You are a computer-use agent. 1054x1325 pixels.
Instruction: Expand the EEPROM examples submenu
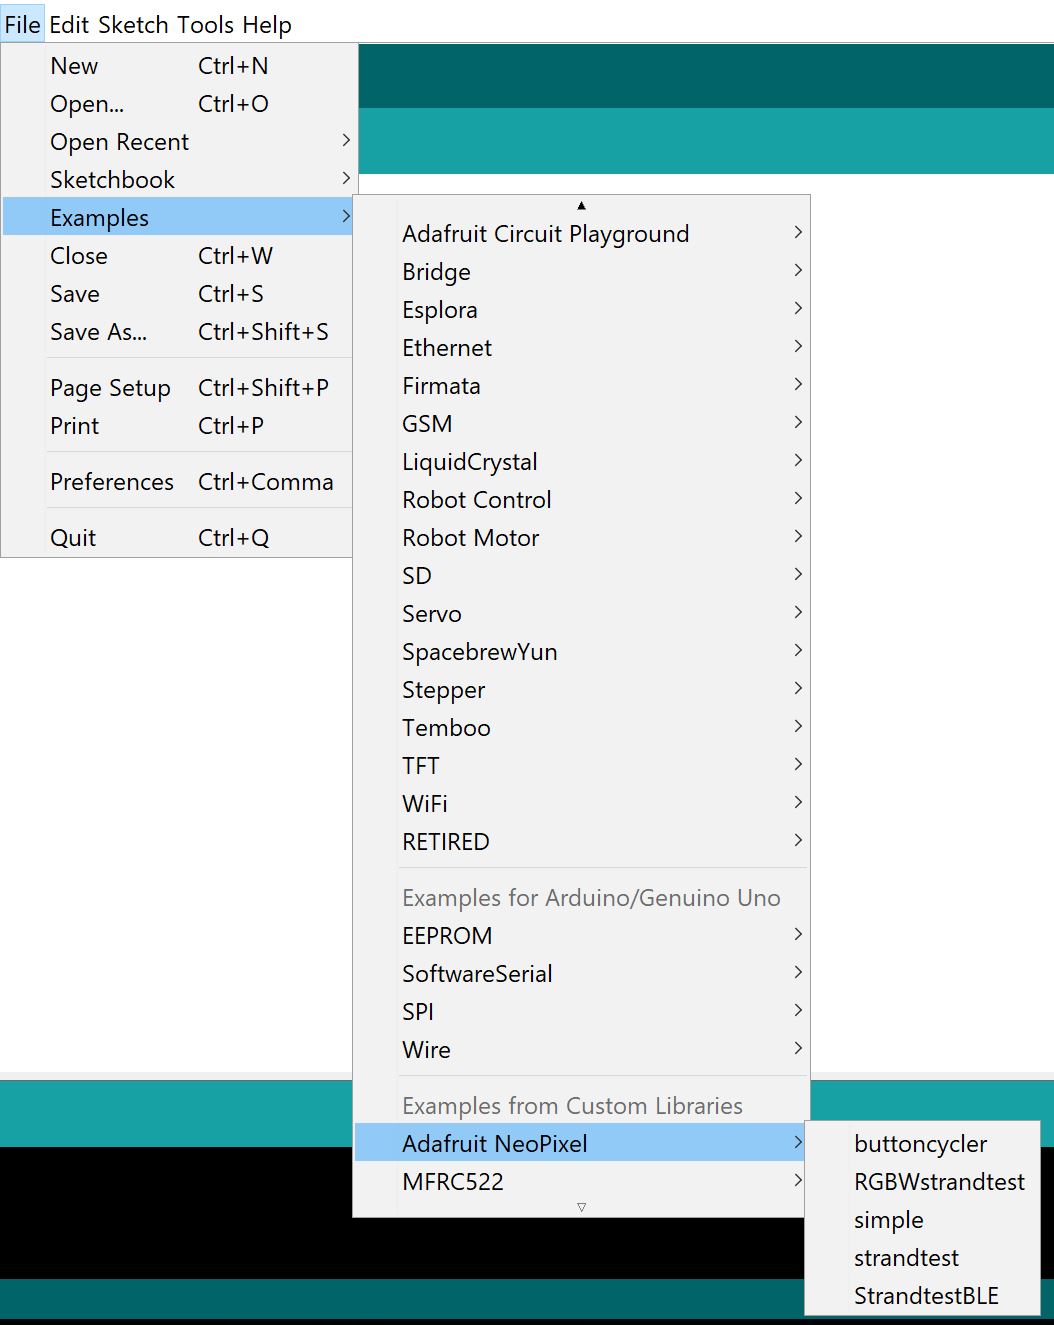447,936
